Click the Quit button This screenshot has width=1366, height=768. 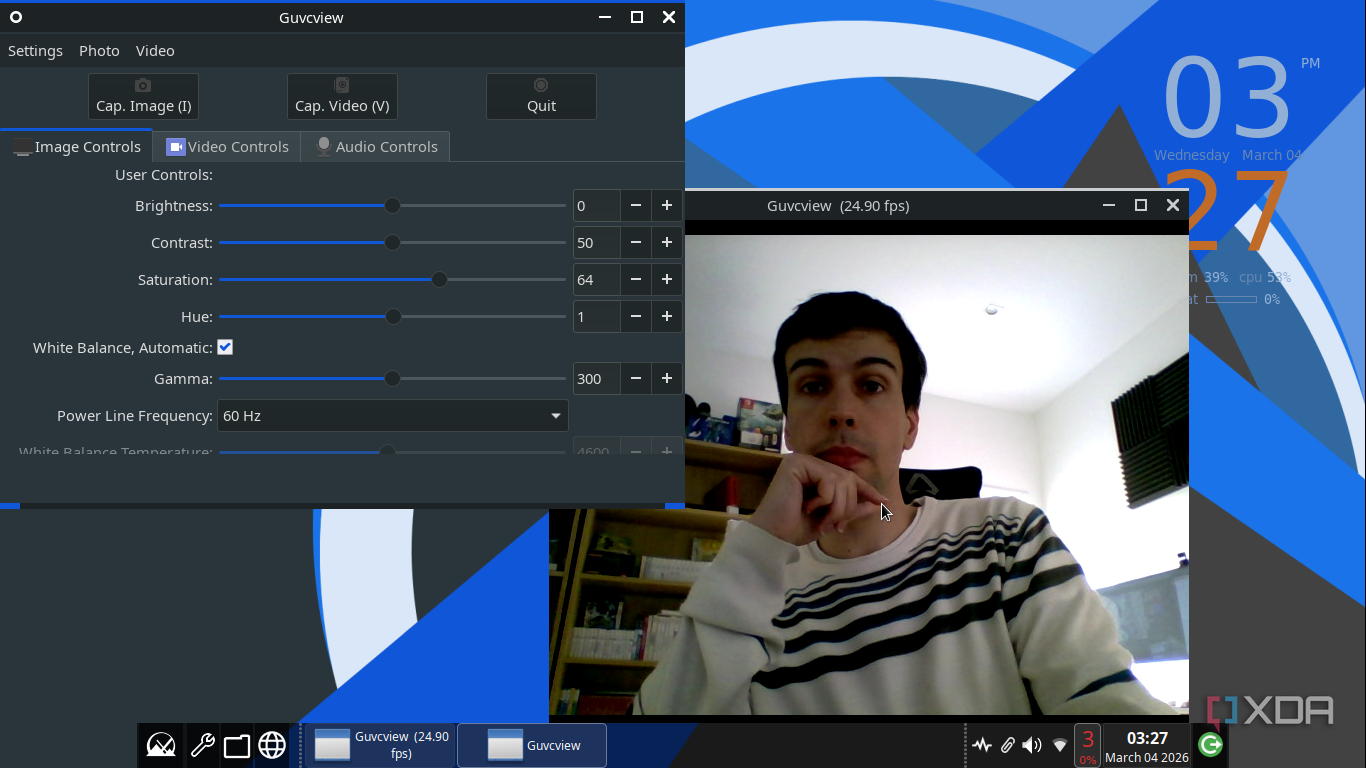point(541,96)
